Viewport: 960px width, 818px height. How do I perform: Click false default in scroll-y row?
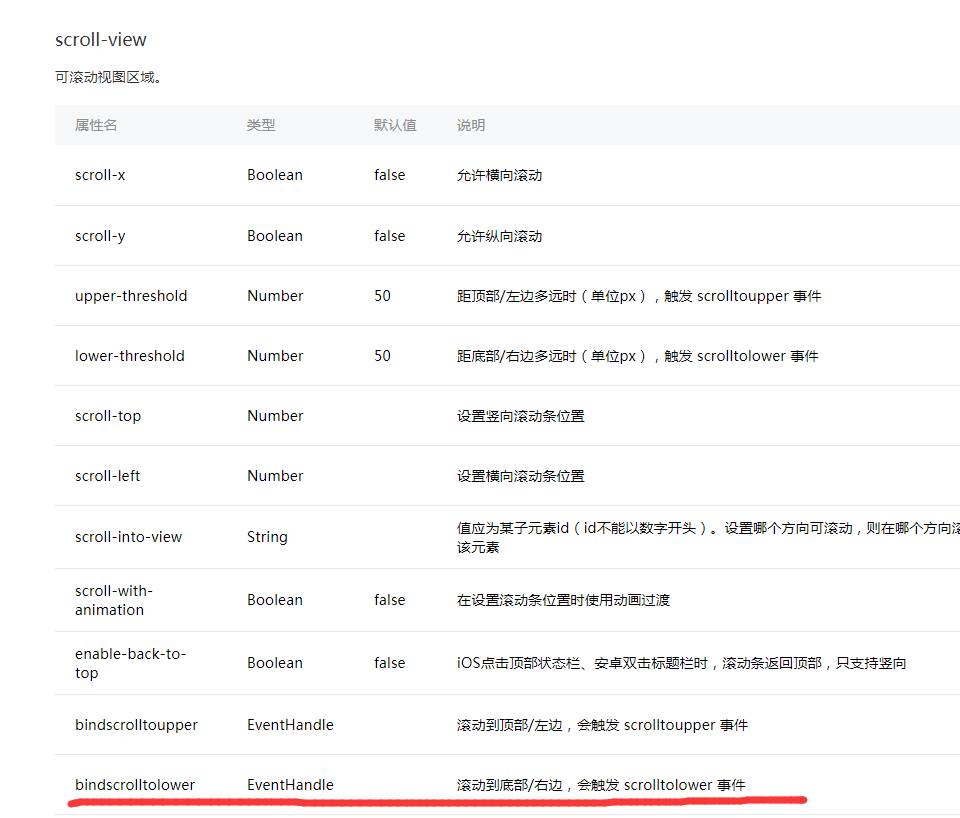pyautogui.click(x=389, y=236)
